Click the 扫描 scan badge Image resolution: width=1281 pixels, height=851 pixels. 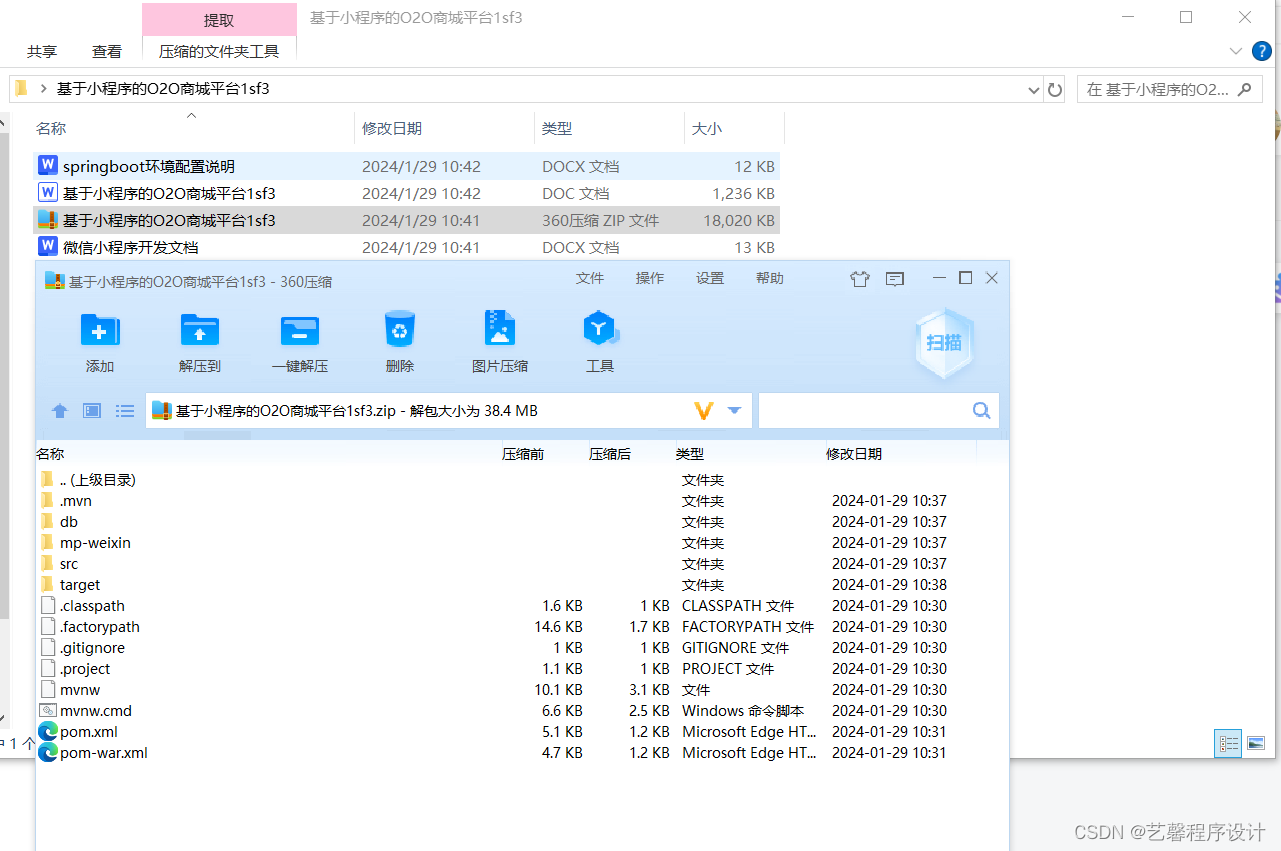[x=943, y=343]
